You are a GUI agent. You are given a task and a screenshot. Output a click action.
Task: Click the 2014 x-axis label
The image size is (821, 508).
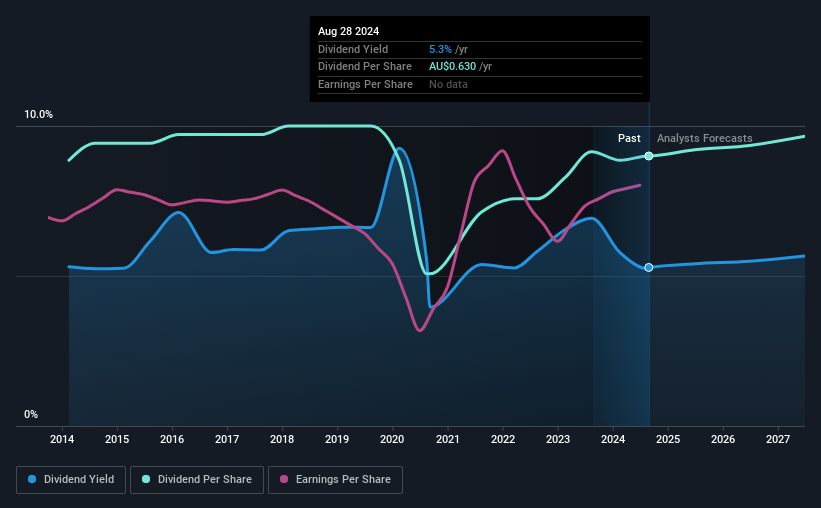62,439
